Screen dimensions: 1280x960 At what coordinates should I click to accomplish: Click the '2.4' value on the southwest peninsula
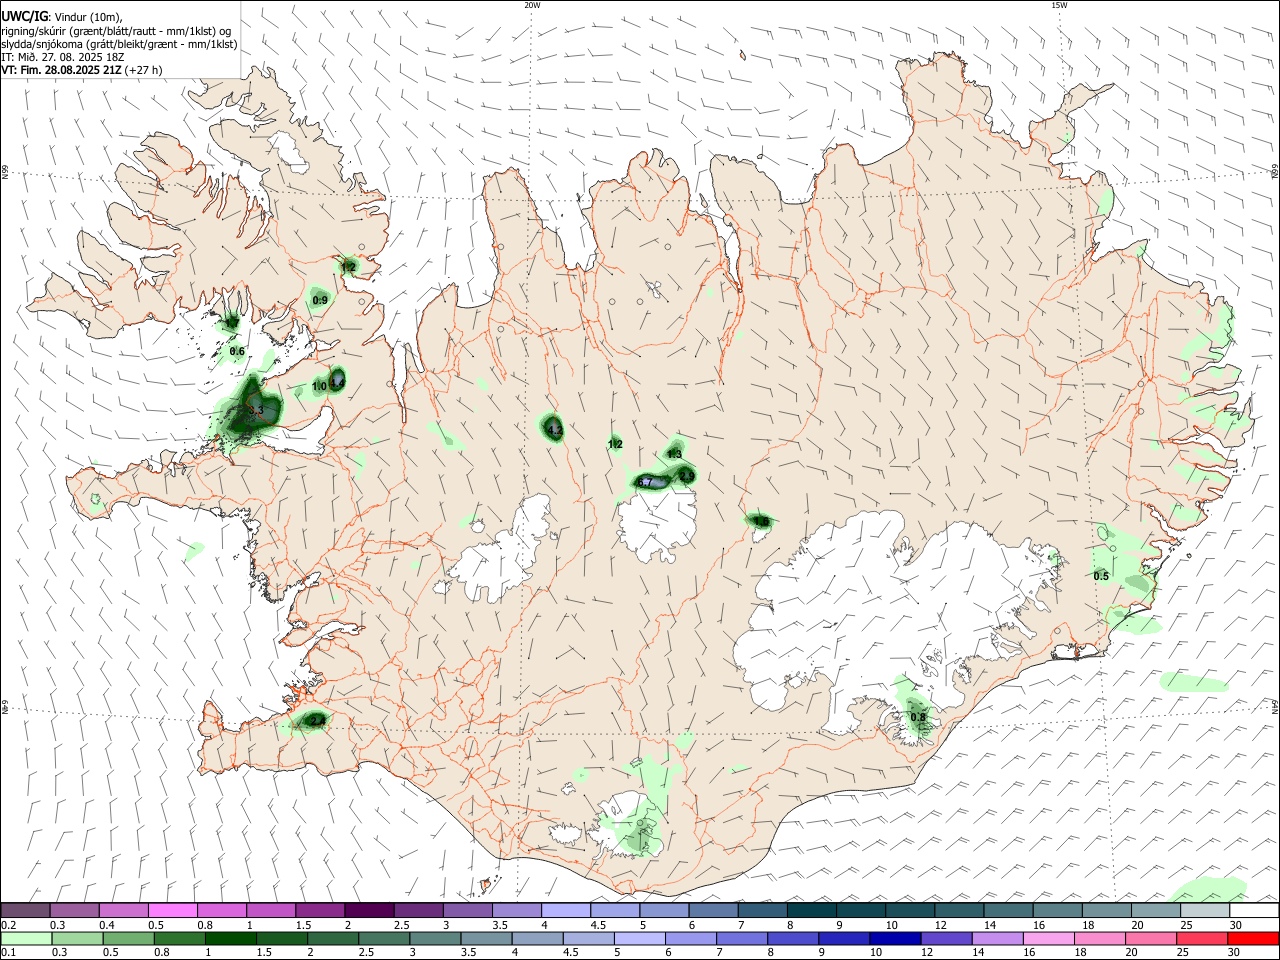point(318,720)
